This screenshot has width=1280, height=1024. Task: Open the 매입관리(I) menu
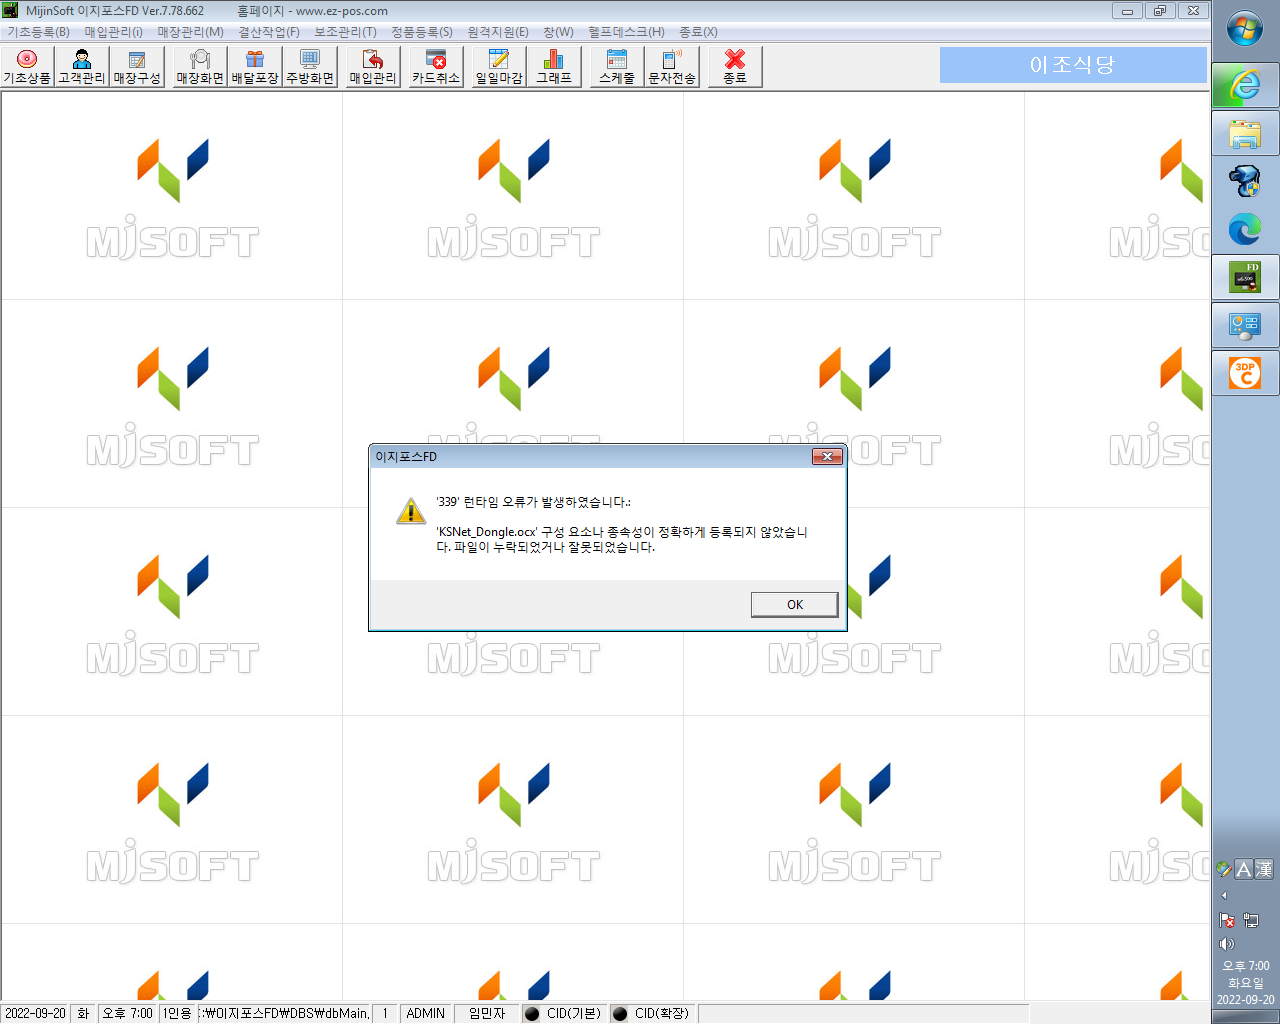point(114,32)
